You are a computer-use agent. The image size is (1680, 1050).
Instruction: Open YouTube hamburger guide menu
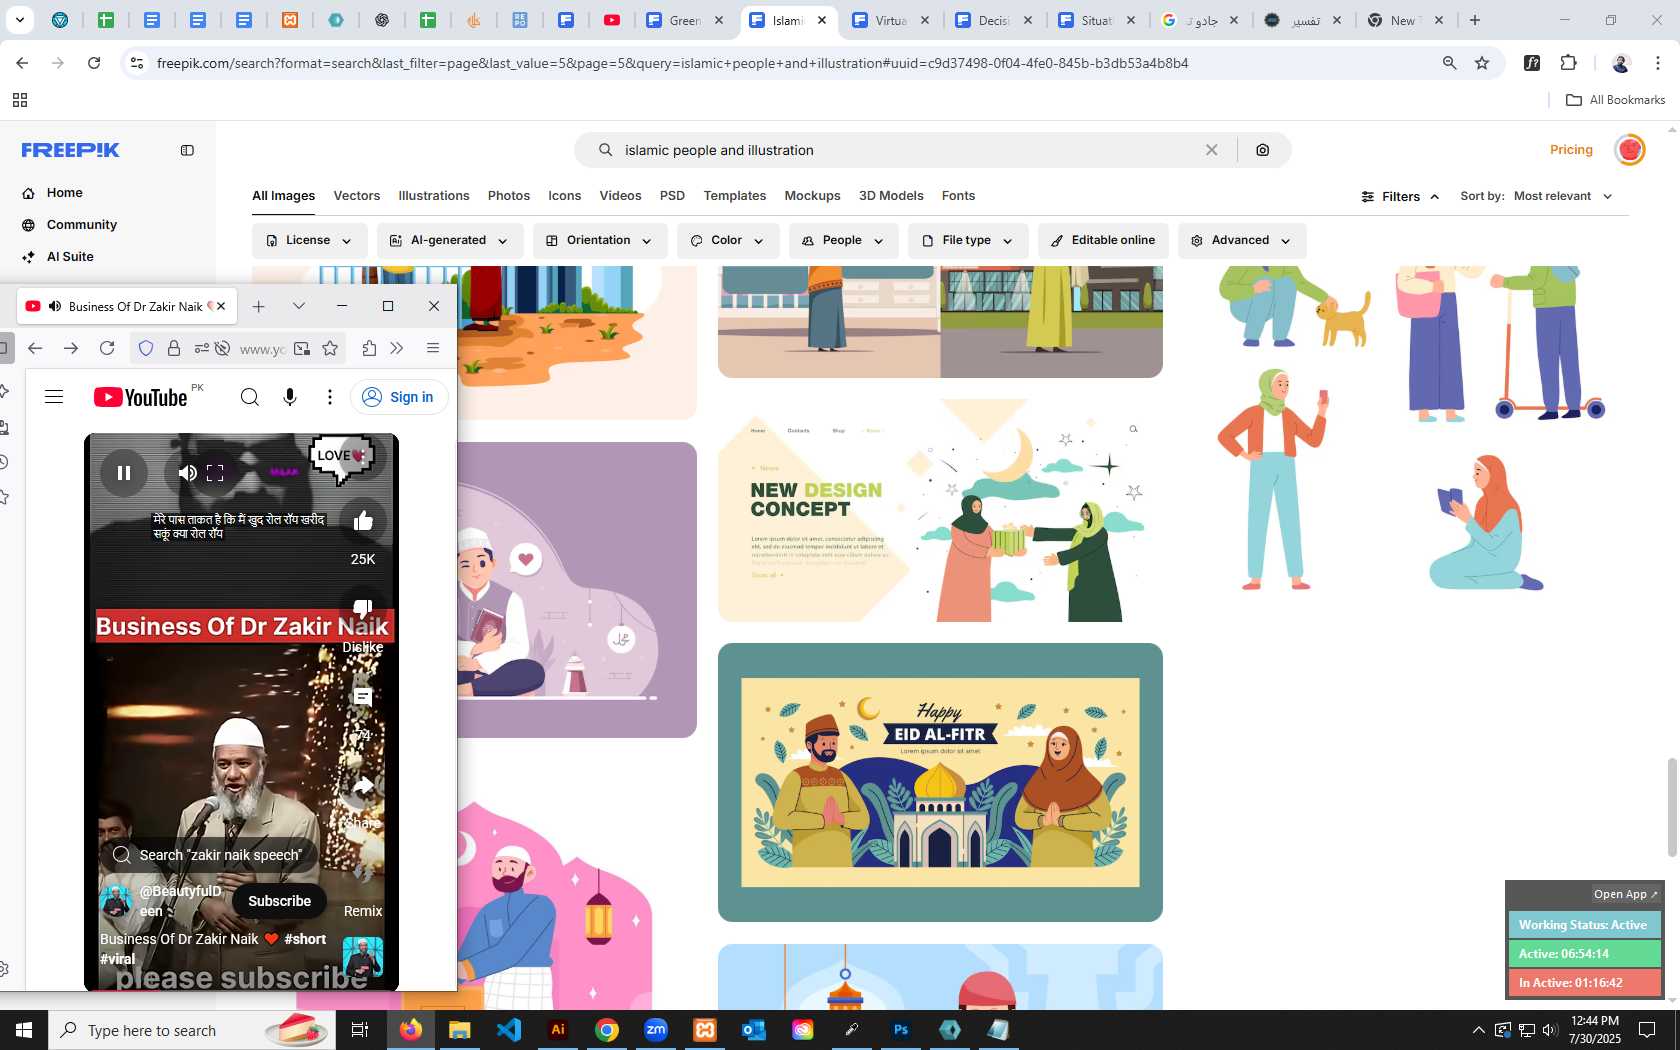click(54, 397)
